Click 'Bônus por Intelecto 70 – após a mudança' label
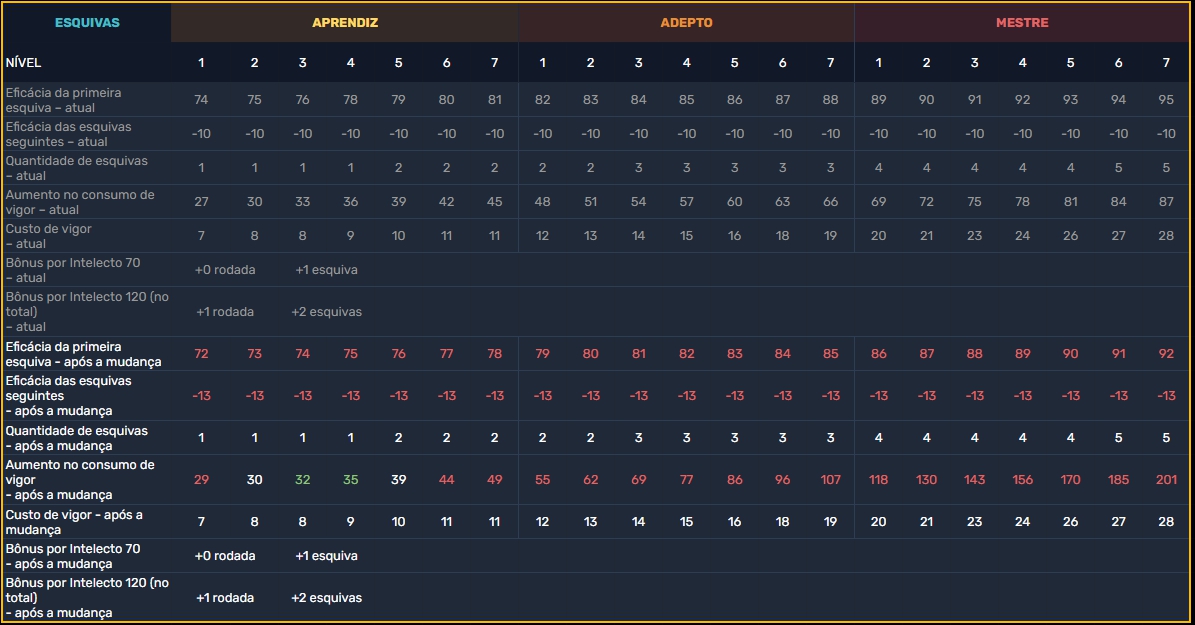Image resolution: width=1195 pixels, height=625 pixels. [x=73, y=556]
